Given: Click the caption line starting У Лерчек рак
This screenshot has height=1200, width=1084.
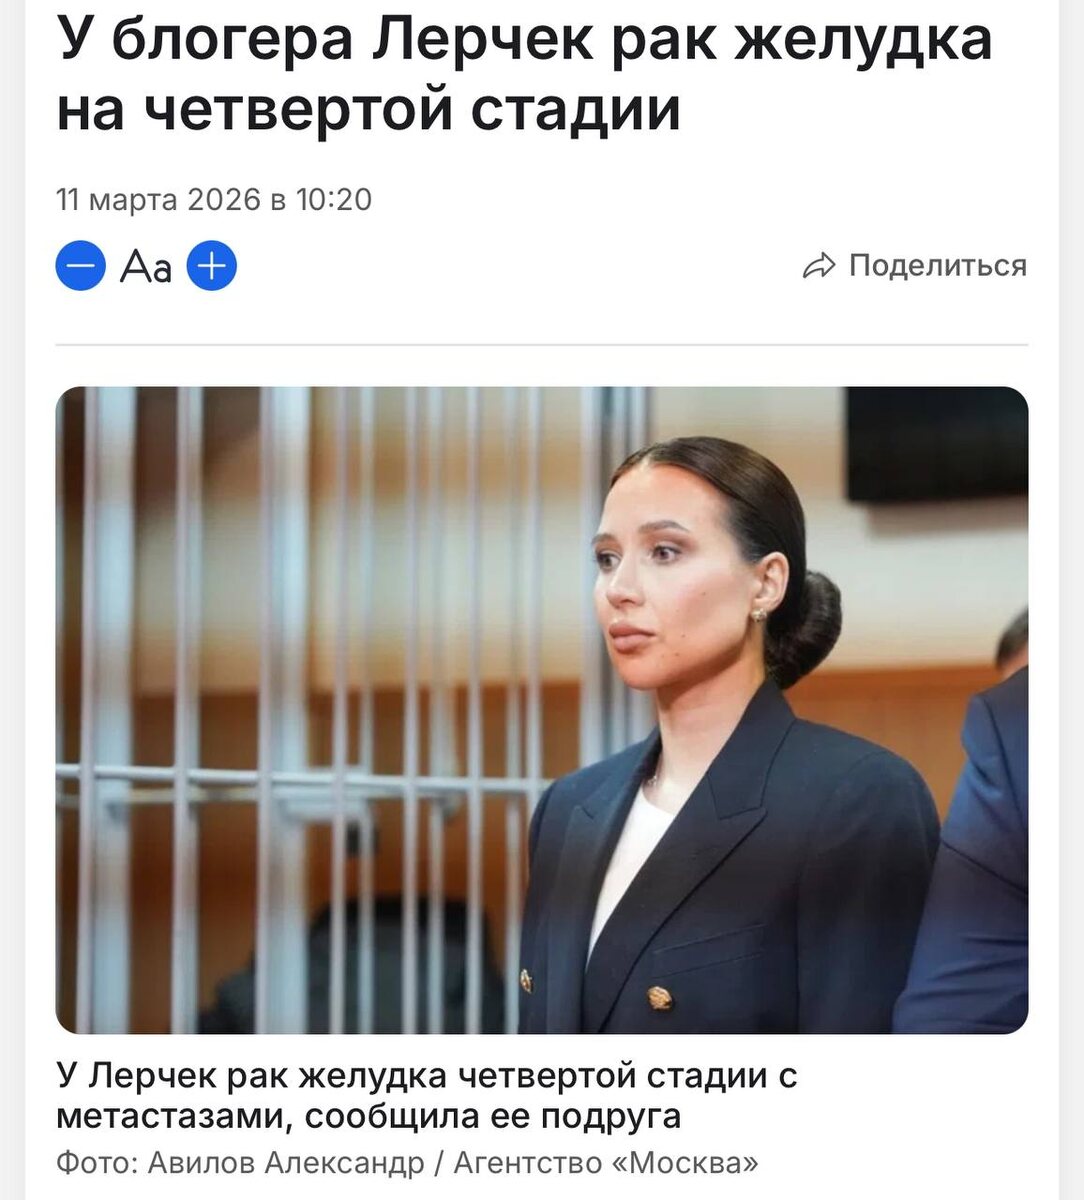Looking at the screenshot, I should (x=427, y=1076).
